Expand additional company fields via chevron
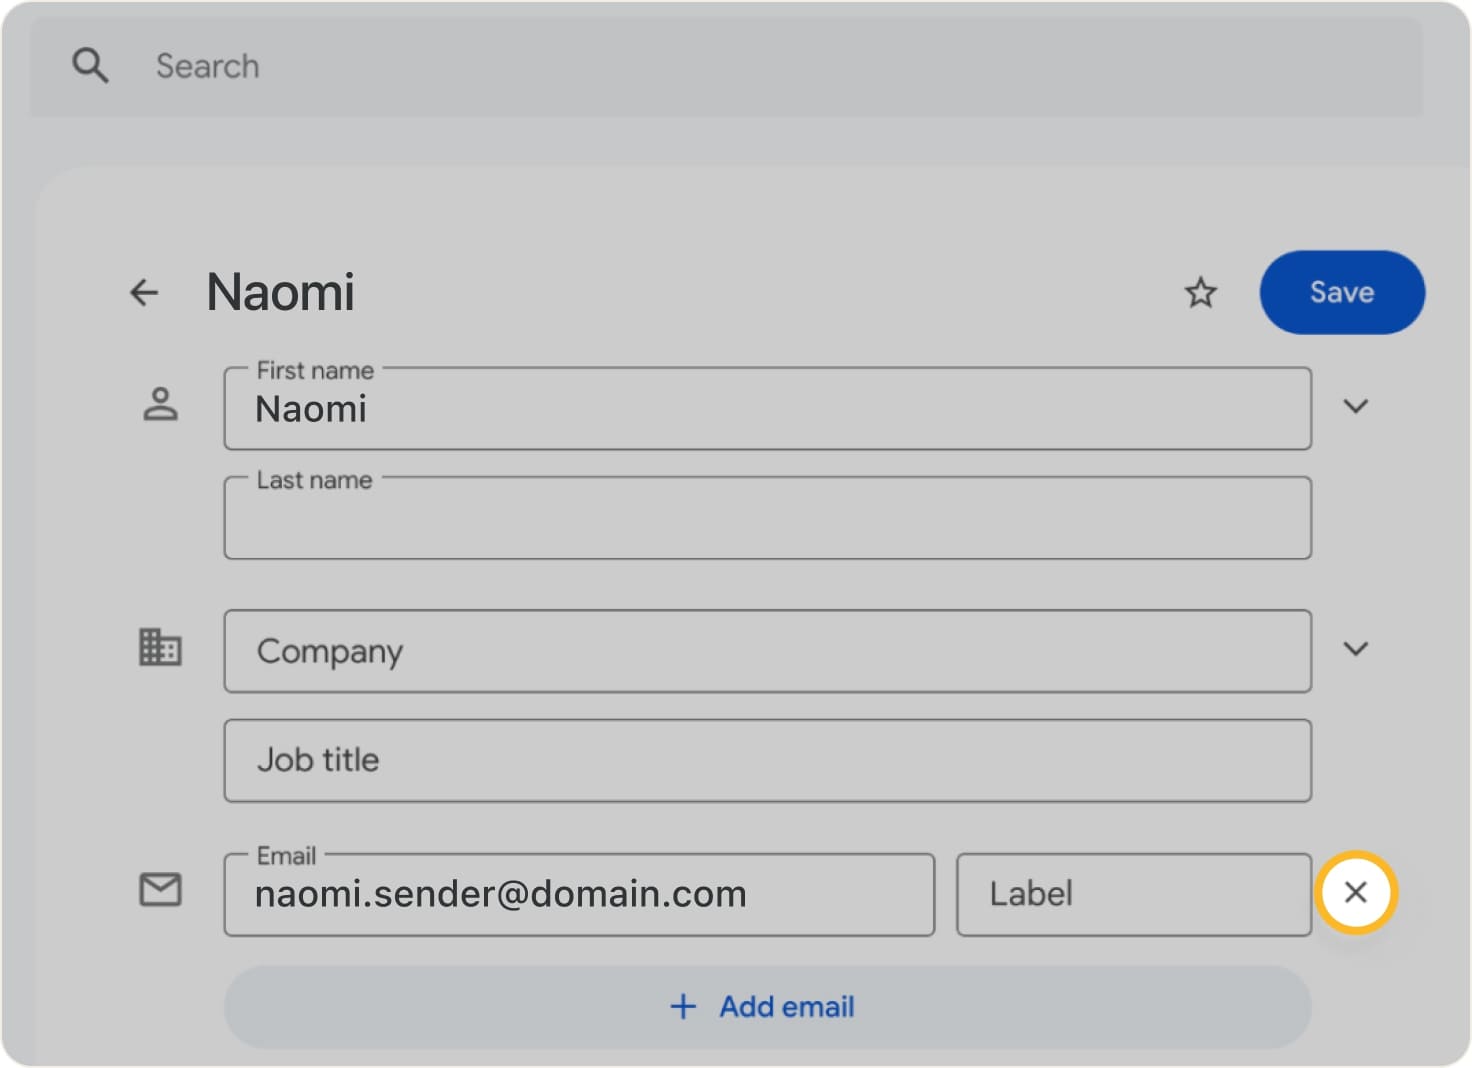 1356,648
